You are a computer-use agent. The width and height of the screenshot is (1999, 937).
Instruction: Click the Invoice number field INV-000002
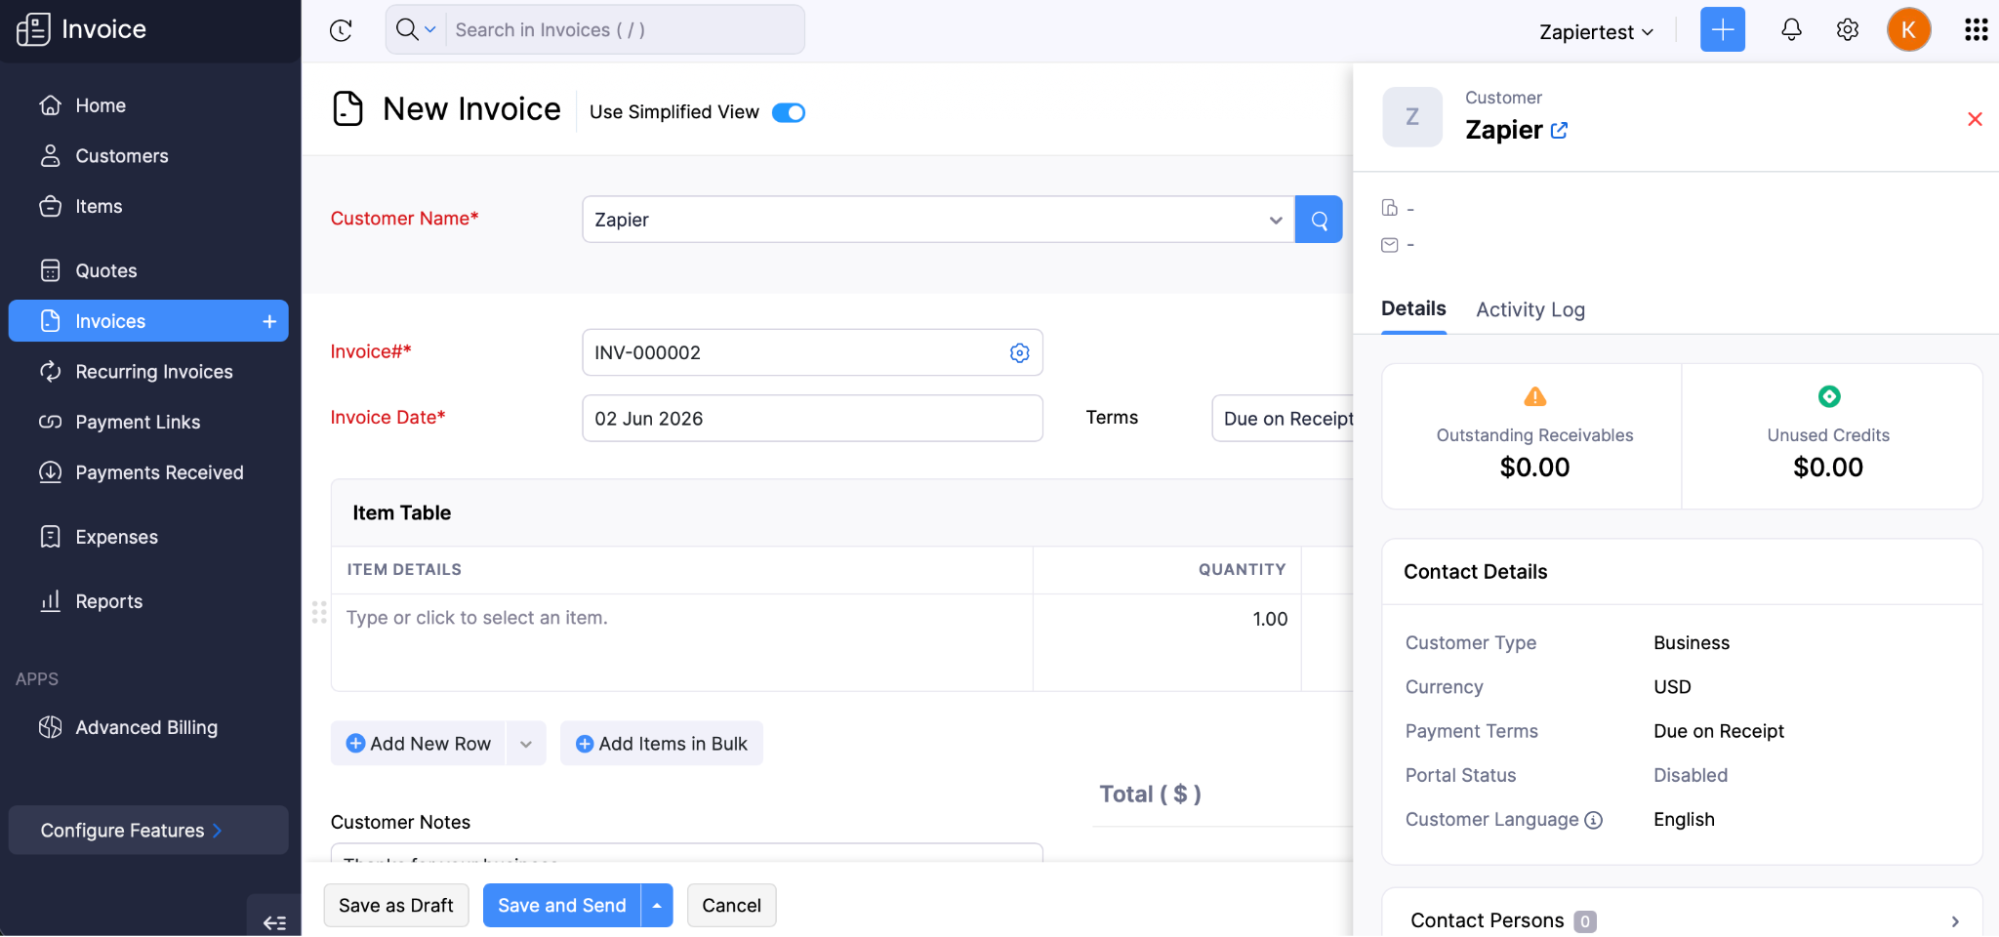(x=812, y=353)
